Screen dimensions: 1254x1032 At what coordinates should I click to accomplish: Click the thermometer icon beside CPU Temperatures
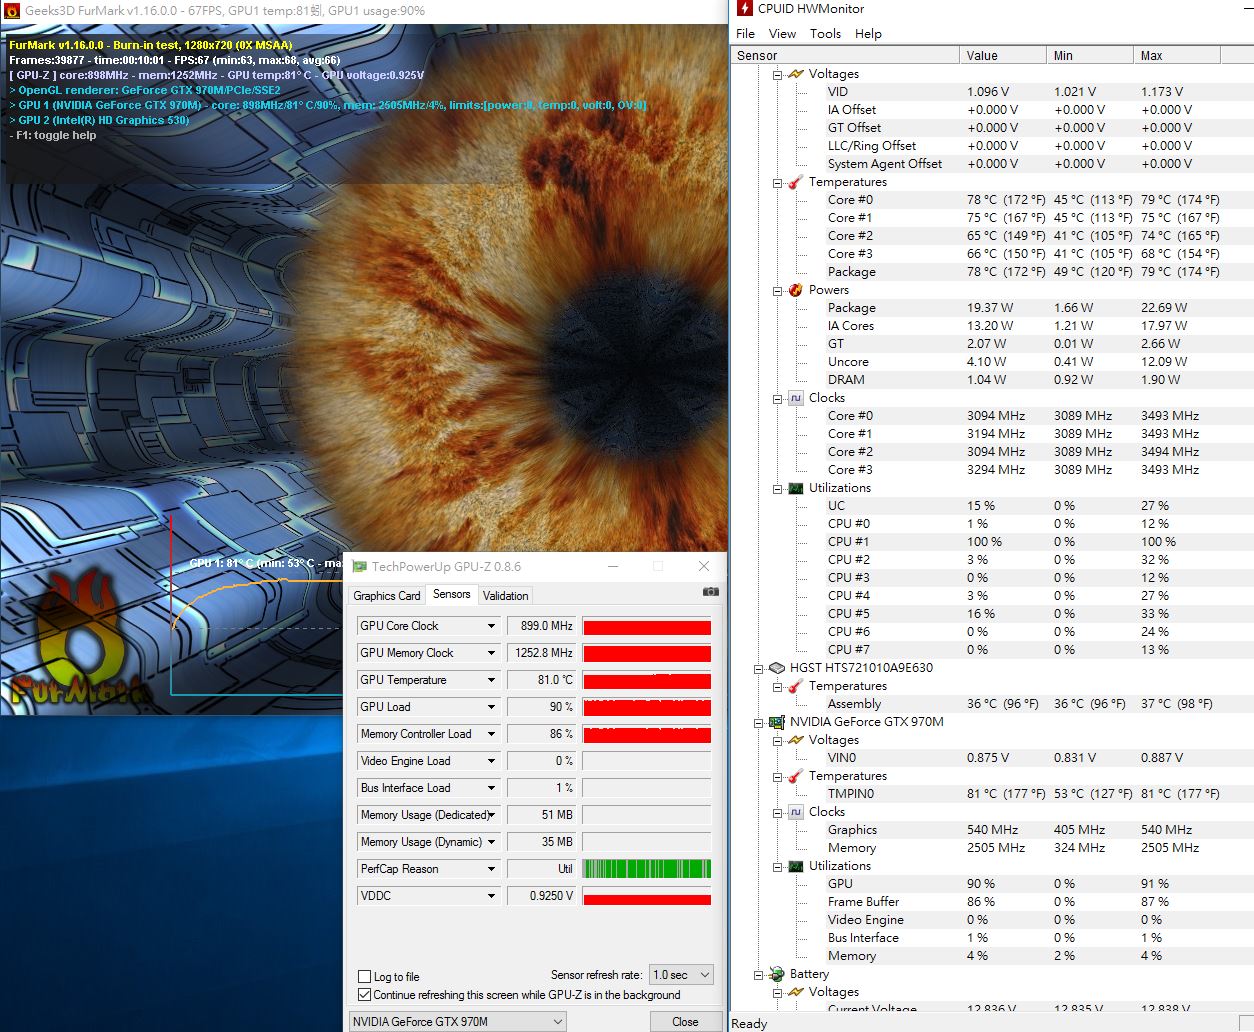pos(796,182)
